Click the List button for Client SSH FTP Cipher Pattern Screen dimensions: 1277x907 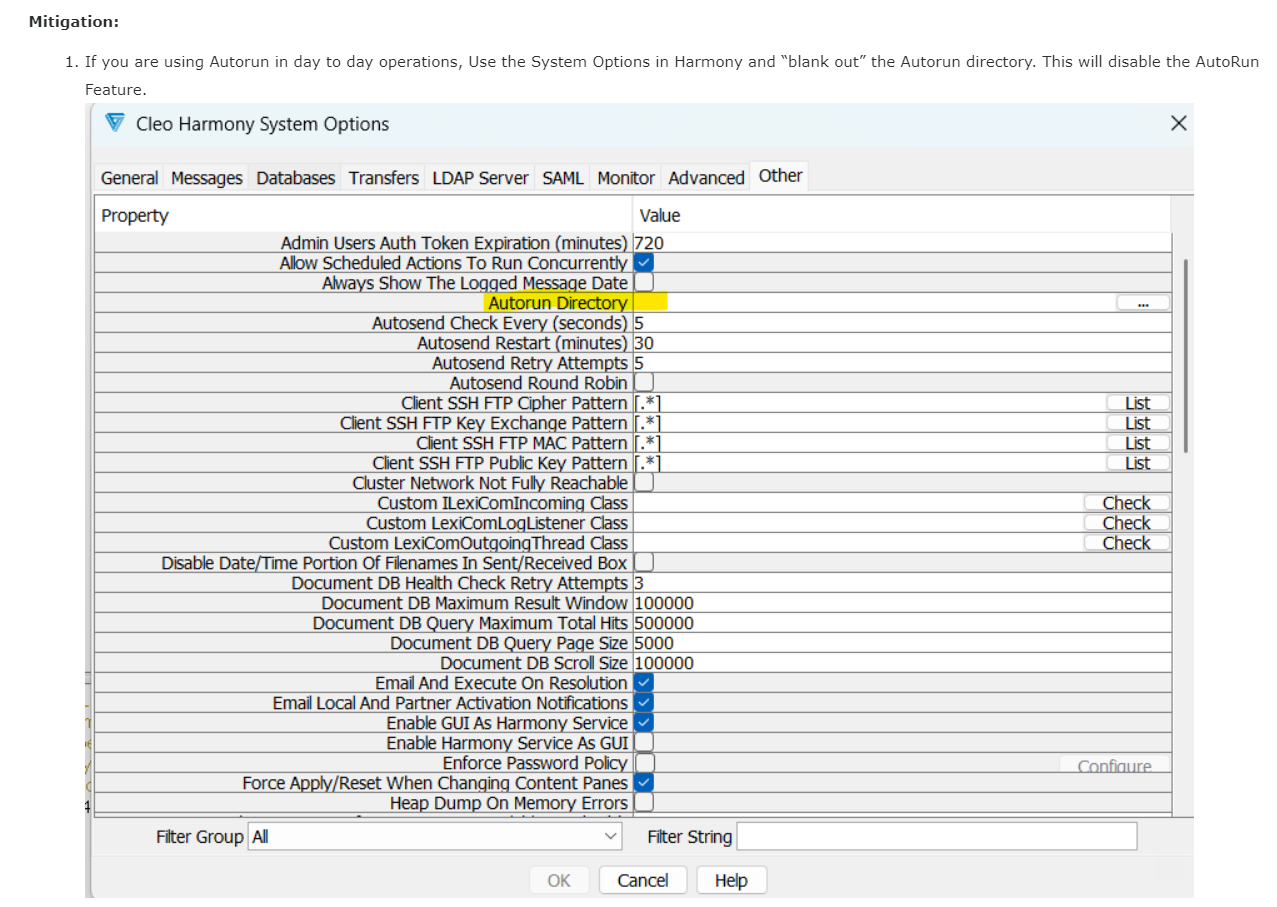pyautogui.click(x=1136, y=402)
